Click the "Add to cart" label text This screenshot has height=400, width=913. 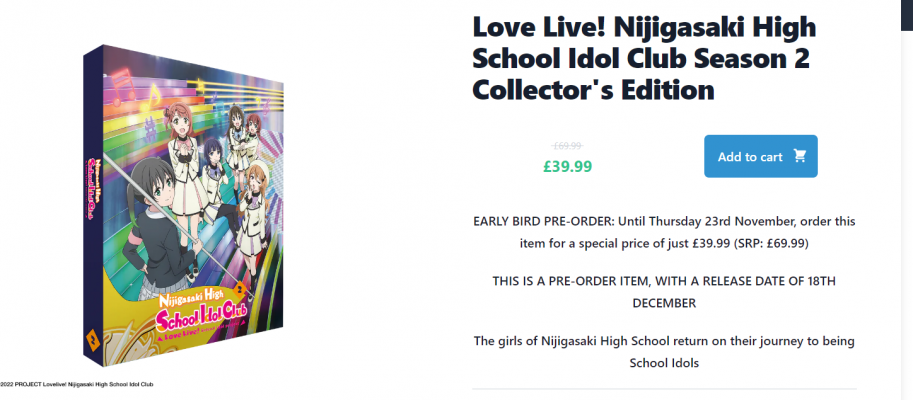tap(750, 156)
